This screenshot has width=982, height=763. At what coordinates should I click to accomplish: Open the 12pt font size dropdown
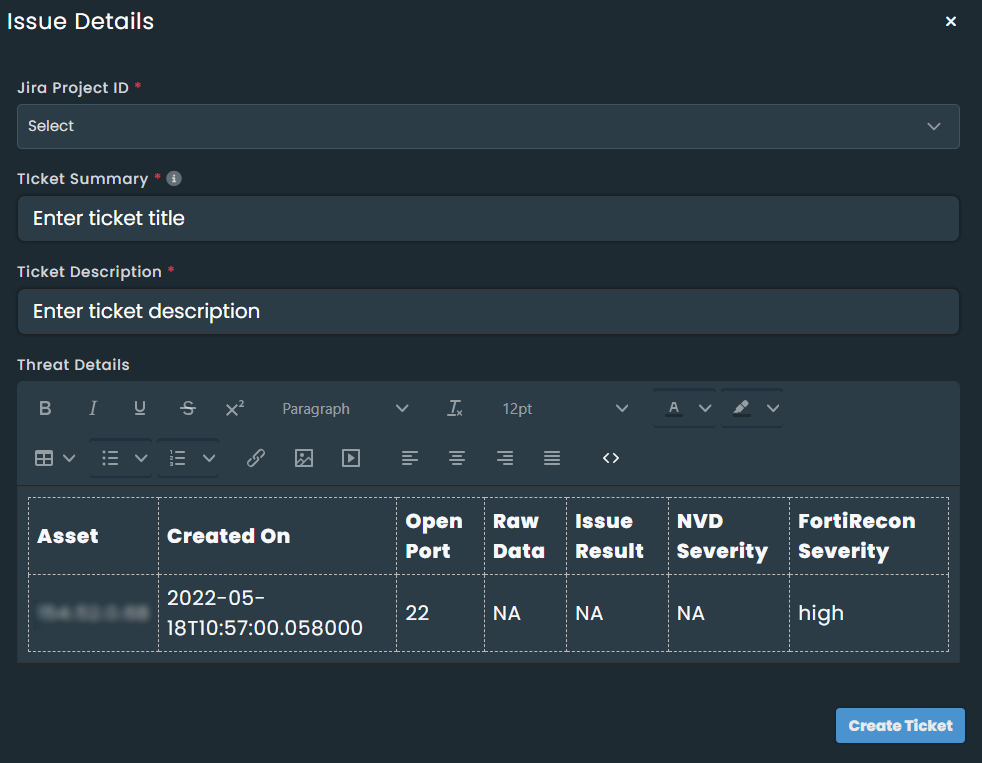pos(565,408)
